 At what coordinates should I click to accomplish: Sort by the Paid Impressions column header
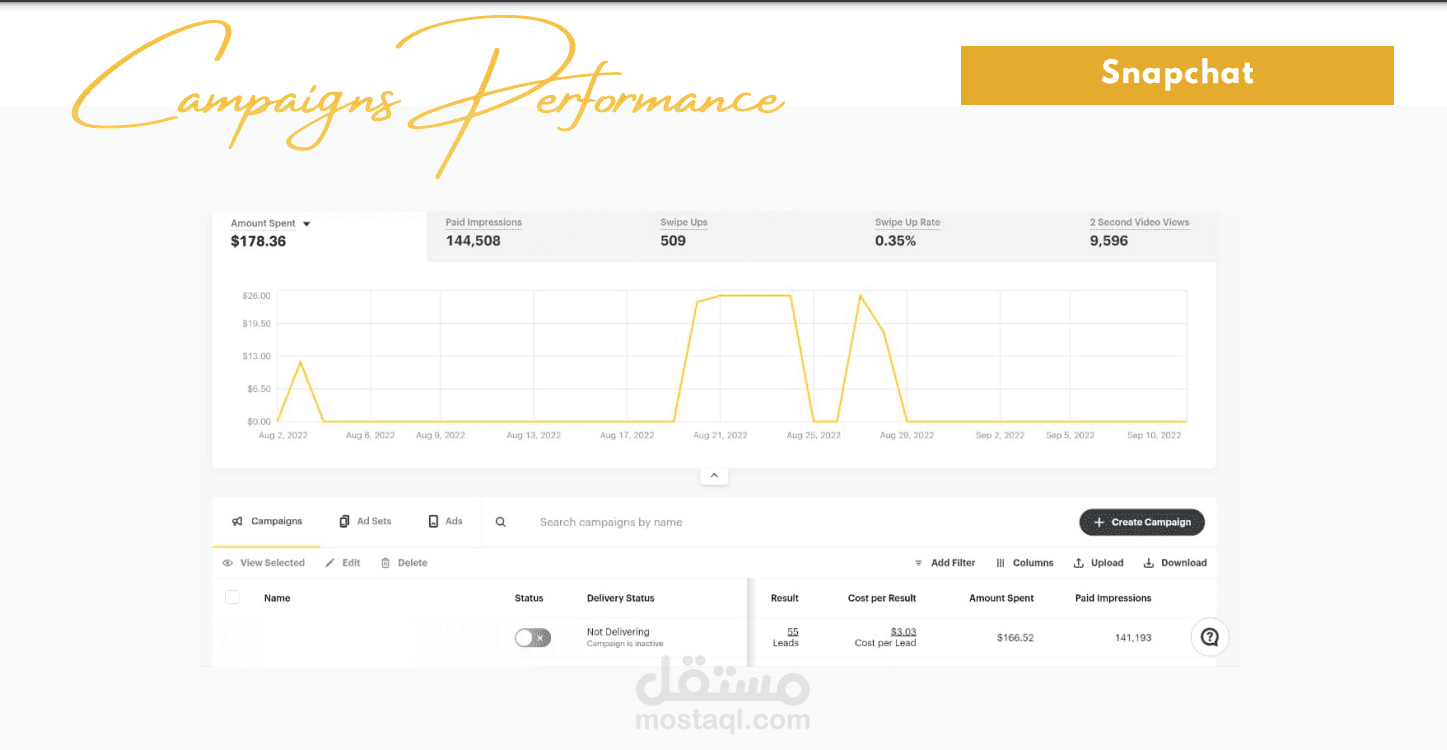tap(1113, 598)
